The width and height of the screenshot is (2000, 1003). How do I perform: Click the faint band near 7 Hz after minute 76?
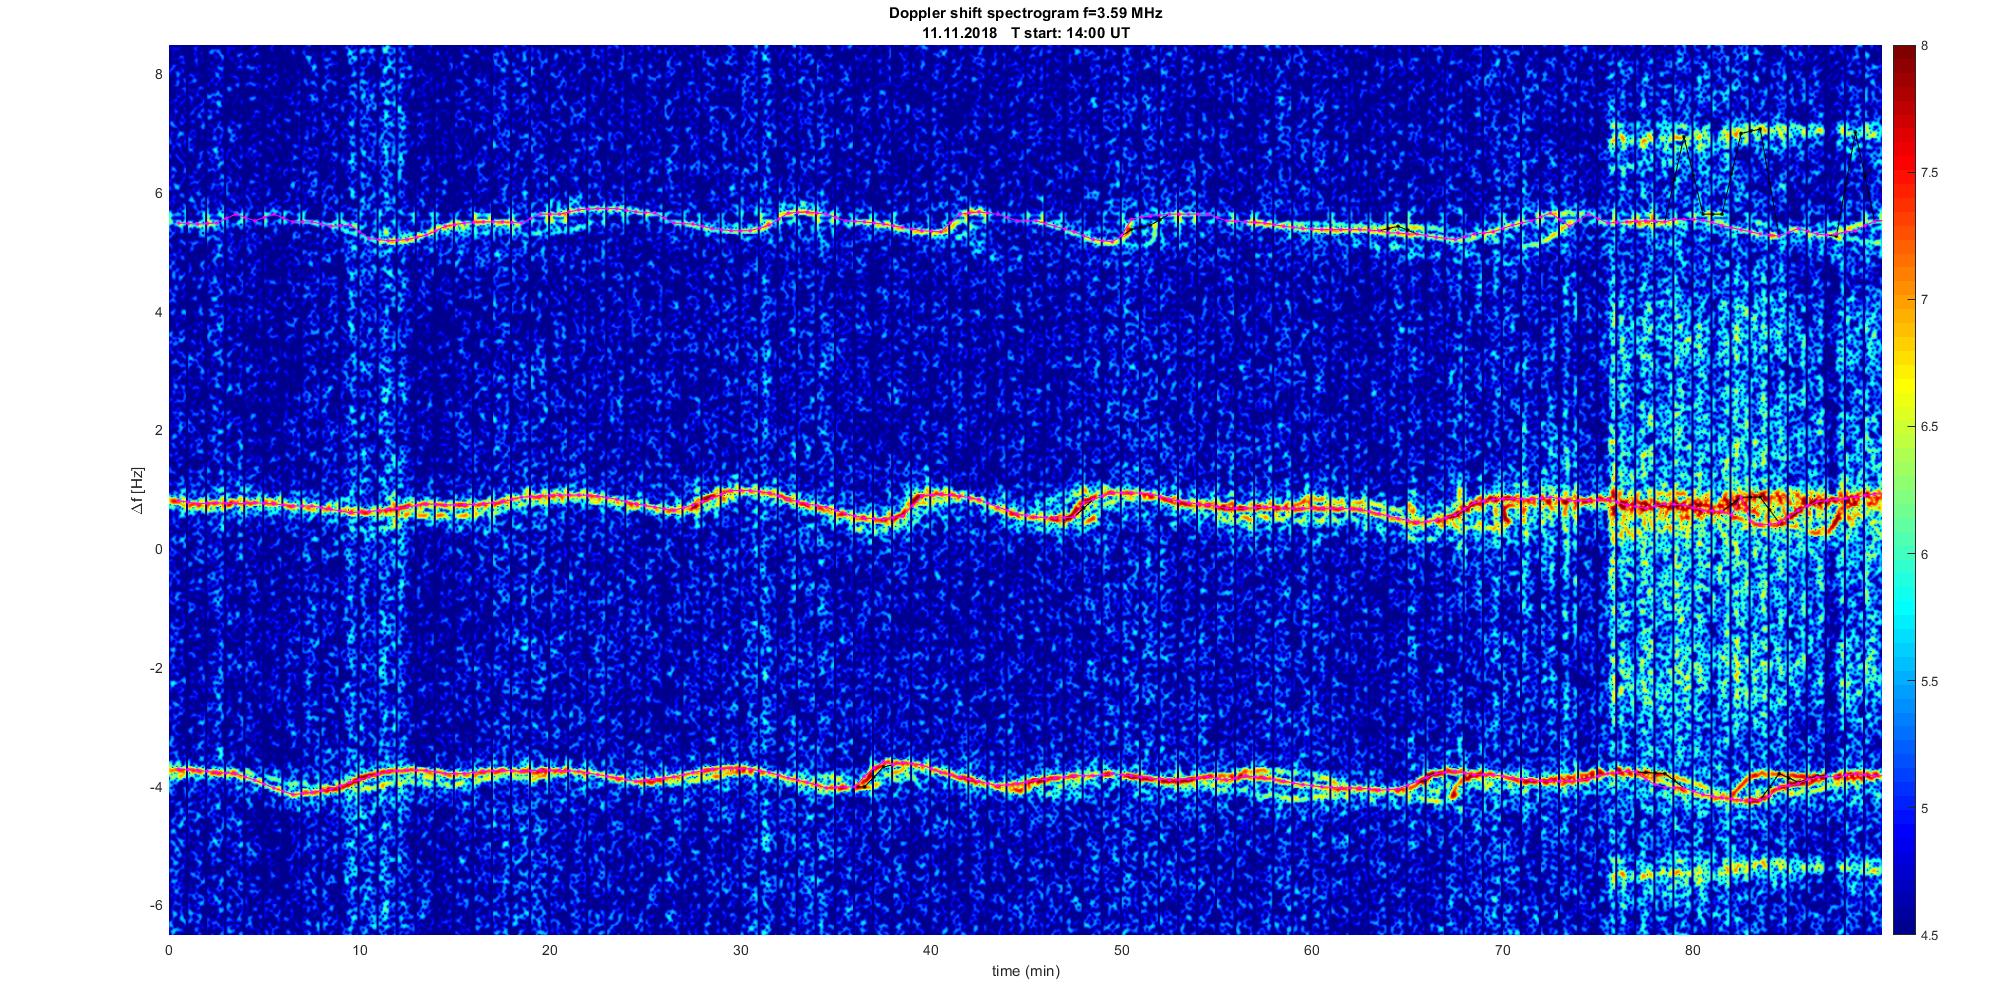click(1745, 135)
